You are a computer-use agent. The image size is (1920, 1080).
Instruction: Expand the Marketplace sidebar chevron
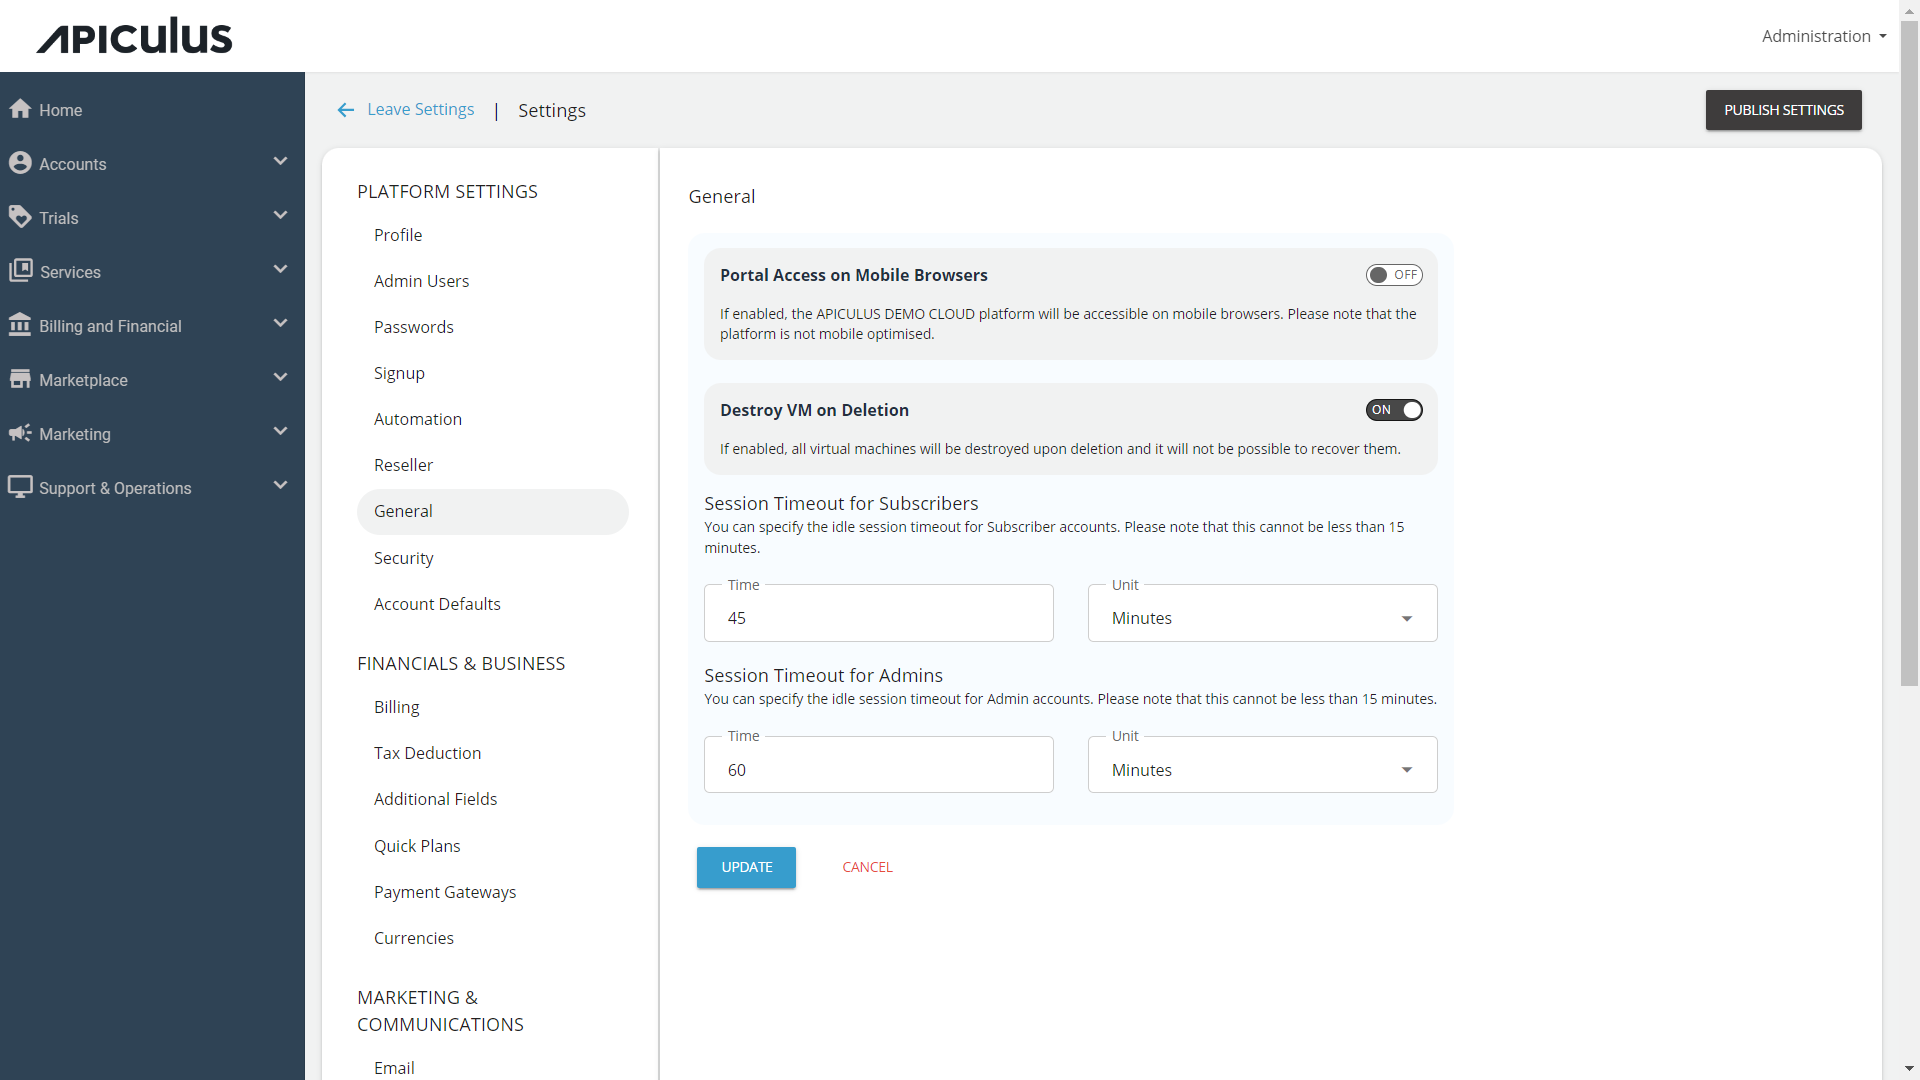point(280,378)
